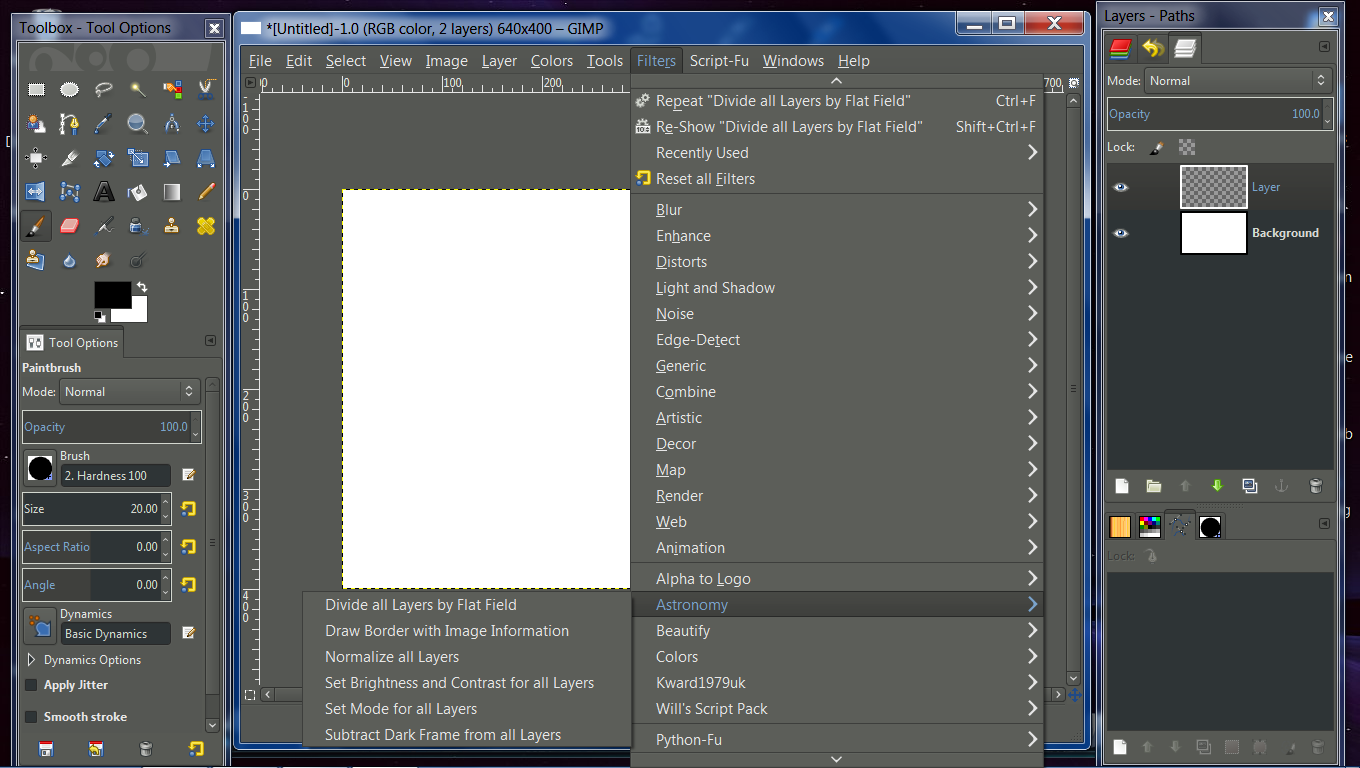1360x768 pixels.
Task: Click the black foreground color swatch
Action: tap(112, 294)
